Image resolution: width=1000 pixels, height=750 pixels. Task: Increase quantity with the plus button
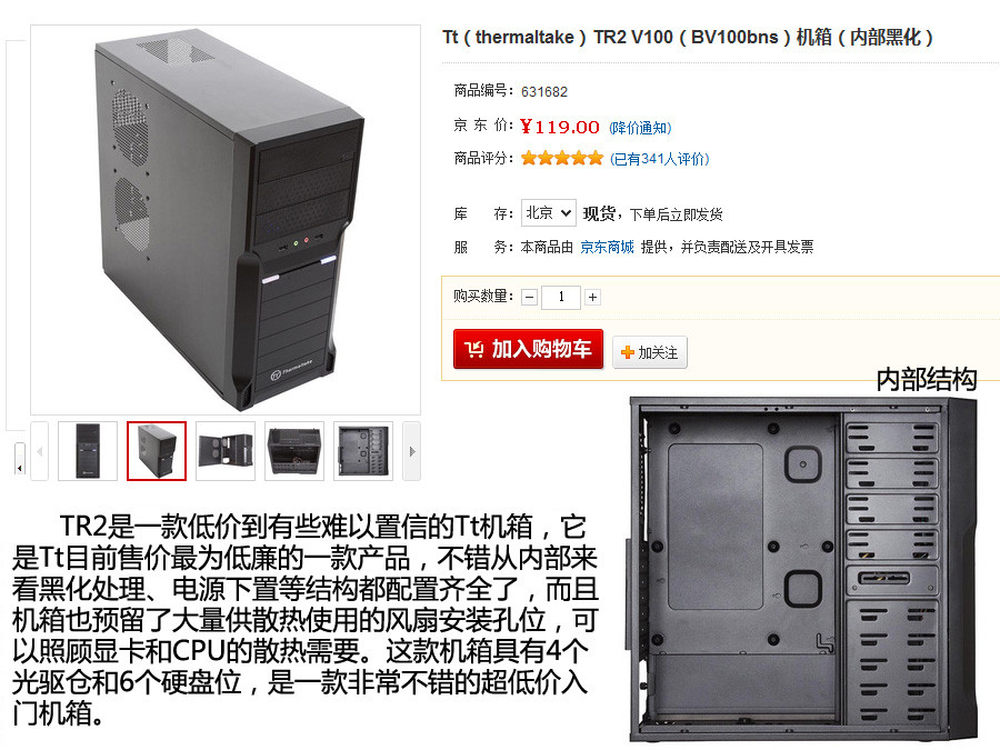tap(592, 297)
